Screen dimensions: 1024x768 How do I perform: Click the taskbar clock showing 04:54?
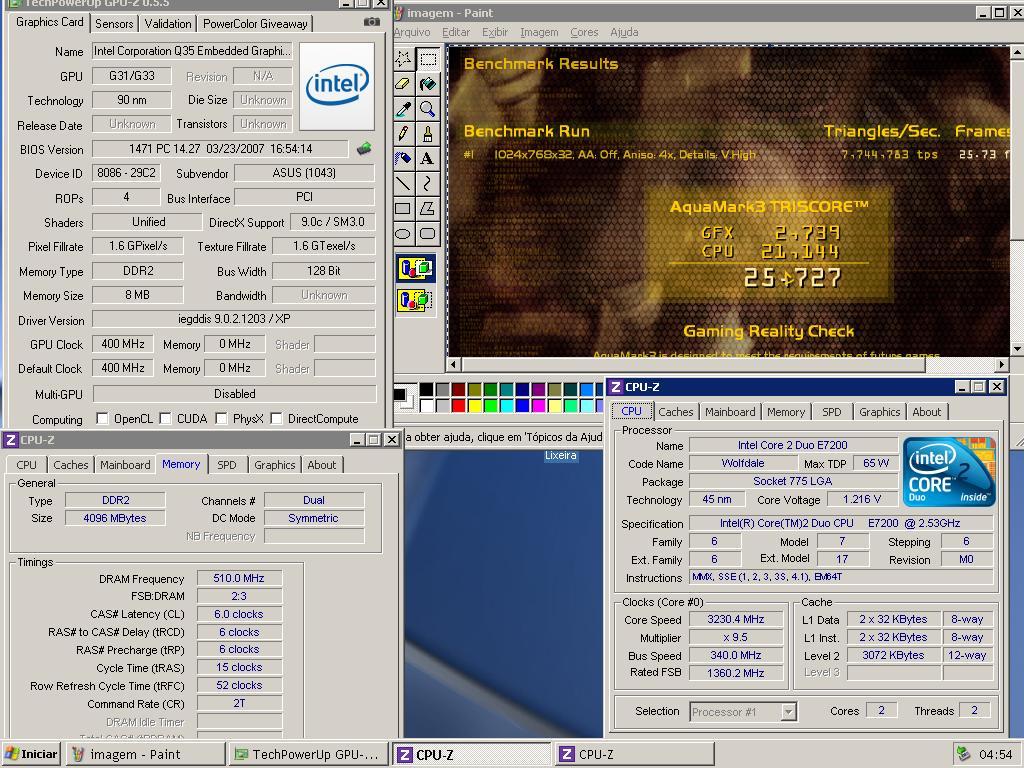point(995,754)
